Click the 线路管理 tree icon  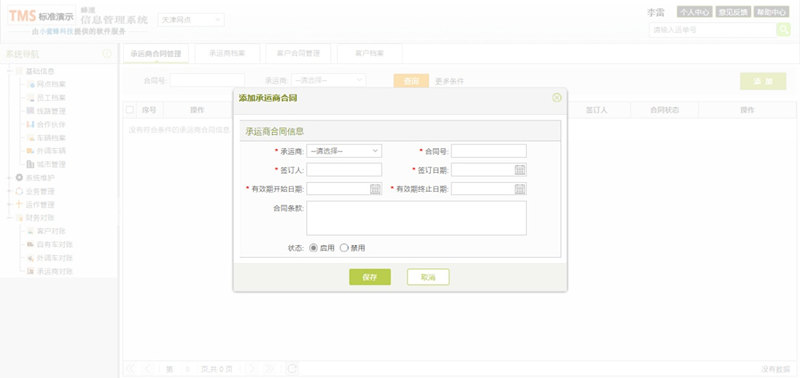31,111
